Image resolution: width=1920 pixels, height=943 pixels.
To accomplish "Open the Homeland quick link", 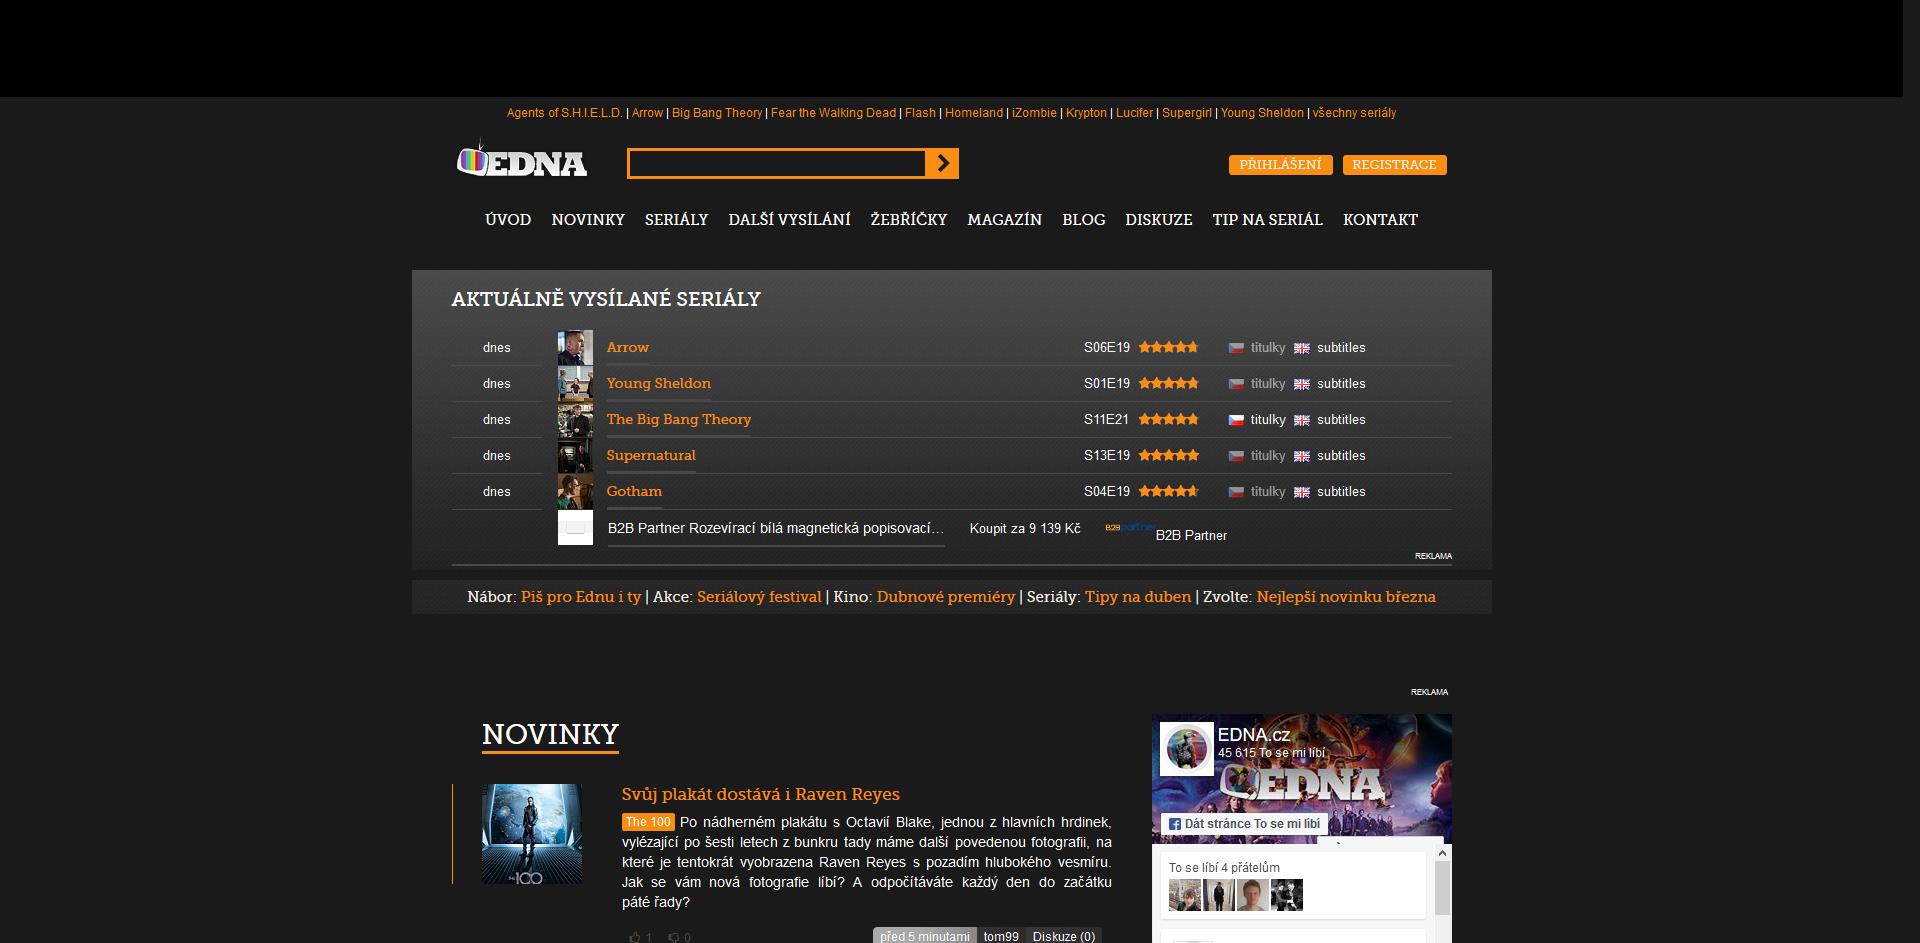I will tap(974, 113).
